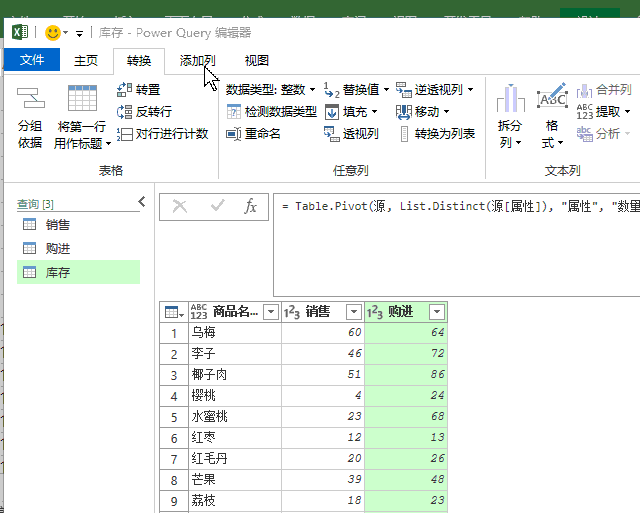Click into the Table.Pivot formula bar
Viewport: 640px width, 513px height.
click(x=456, y=245)
